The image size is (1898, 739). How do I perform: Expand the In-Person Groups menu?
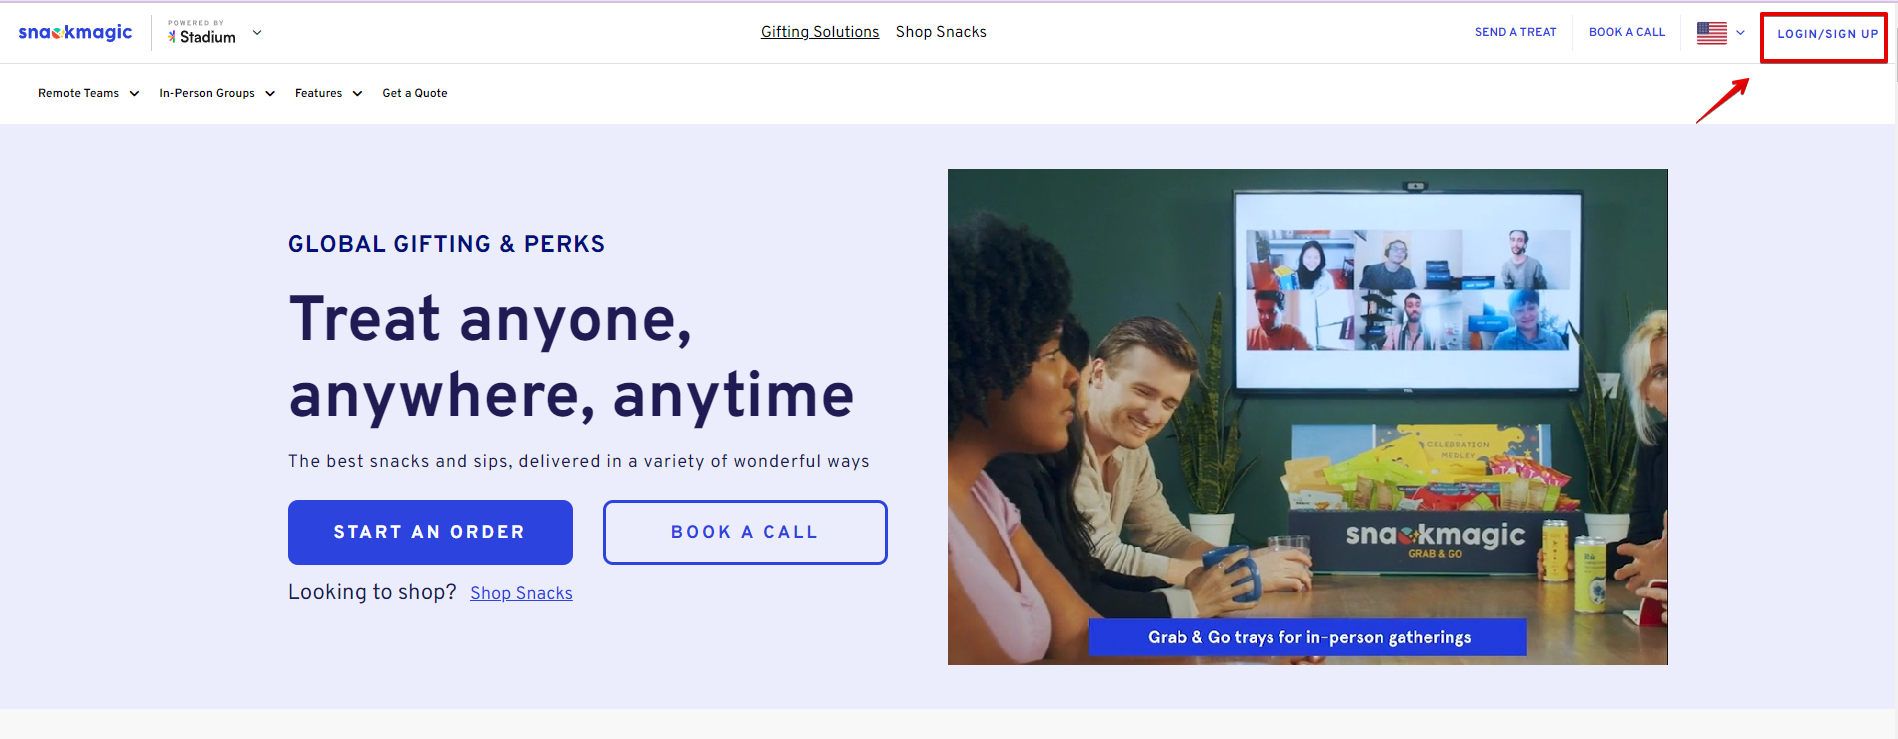(217, 93)
